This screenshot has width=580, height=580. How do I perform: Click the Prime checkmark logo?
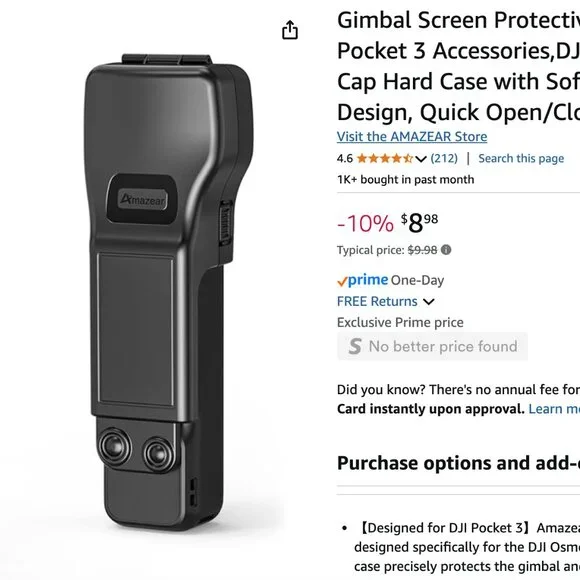362,280
